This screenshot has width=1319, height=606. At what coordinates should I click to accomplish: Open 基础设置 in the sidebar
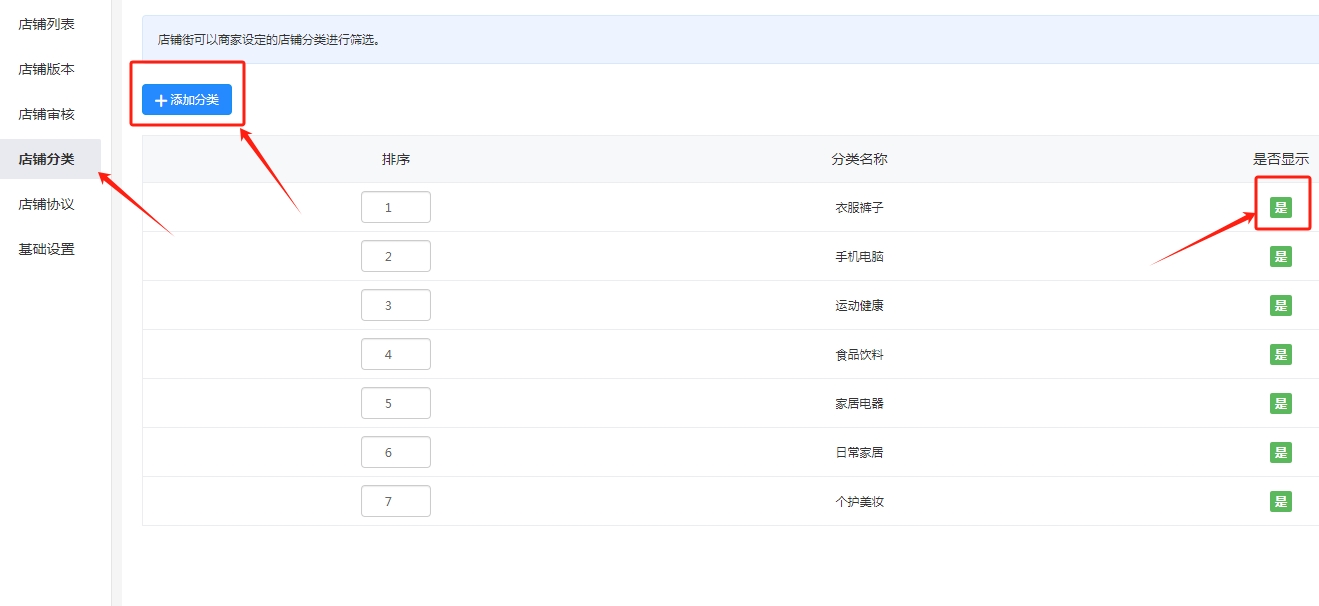46,249
